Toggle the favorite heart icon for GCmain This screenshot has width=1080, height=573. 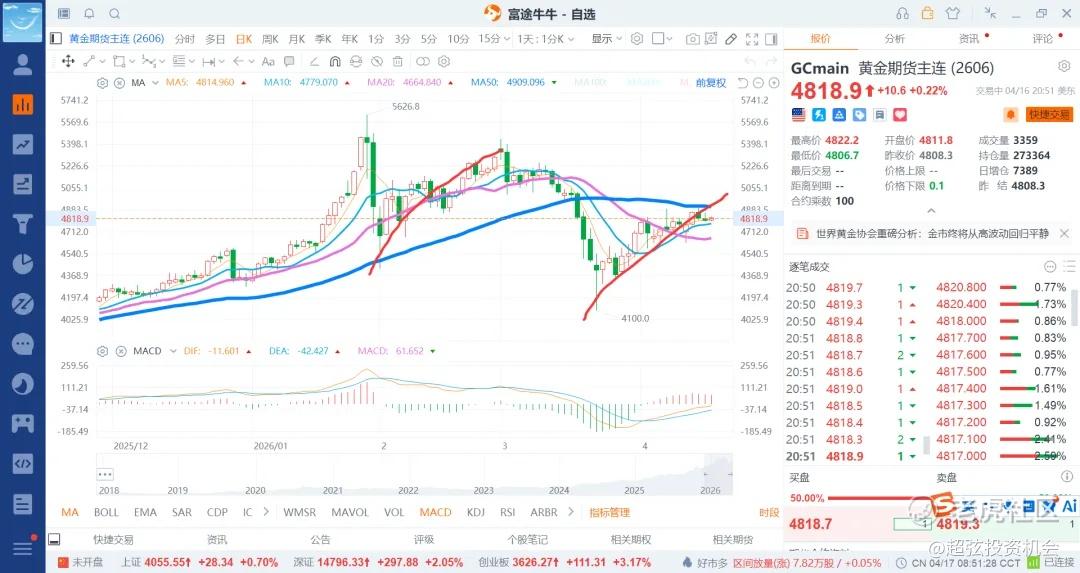click(x=900, y=114)
